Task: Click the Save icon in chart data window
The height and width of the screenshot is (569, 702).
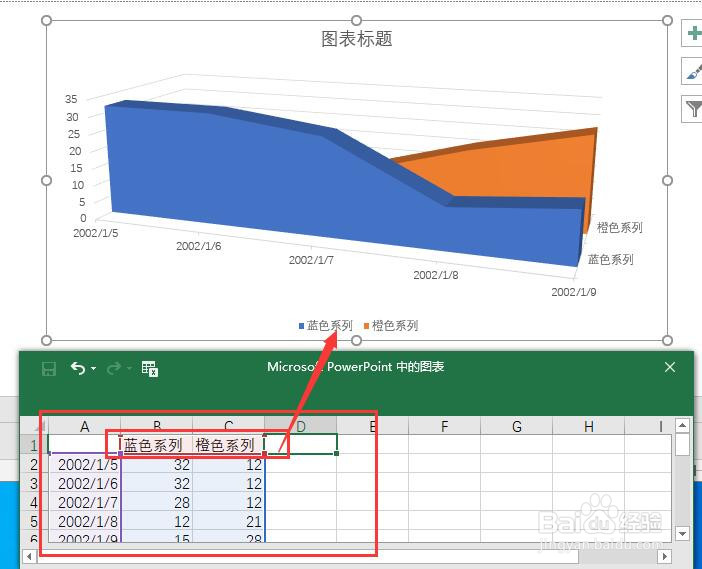Action: point(49,369)
